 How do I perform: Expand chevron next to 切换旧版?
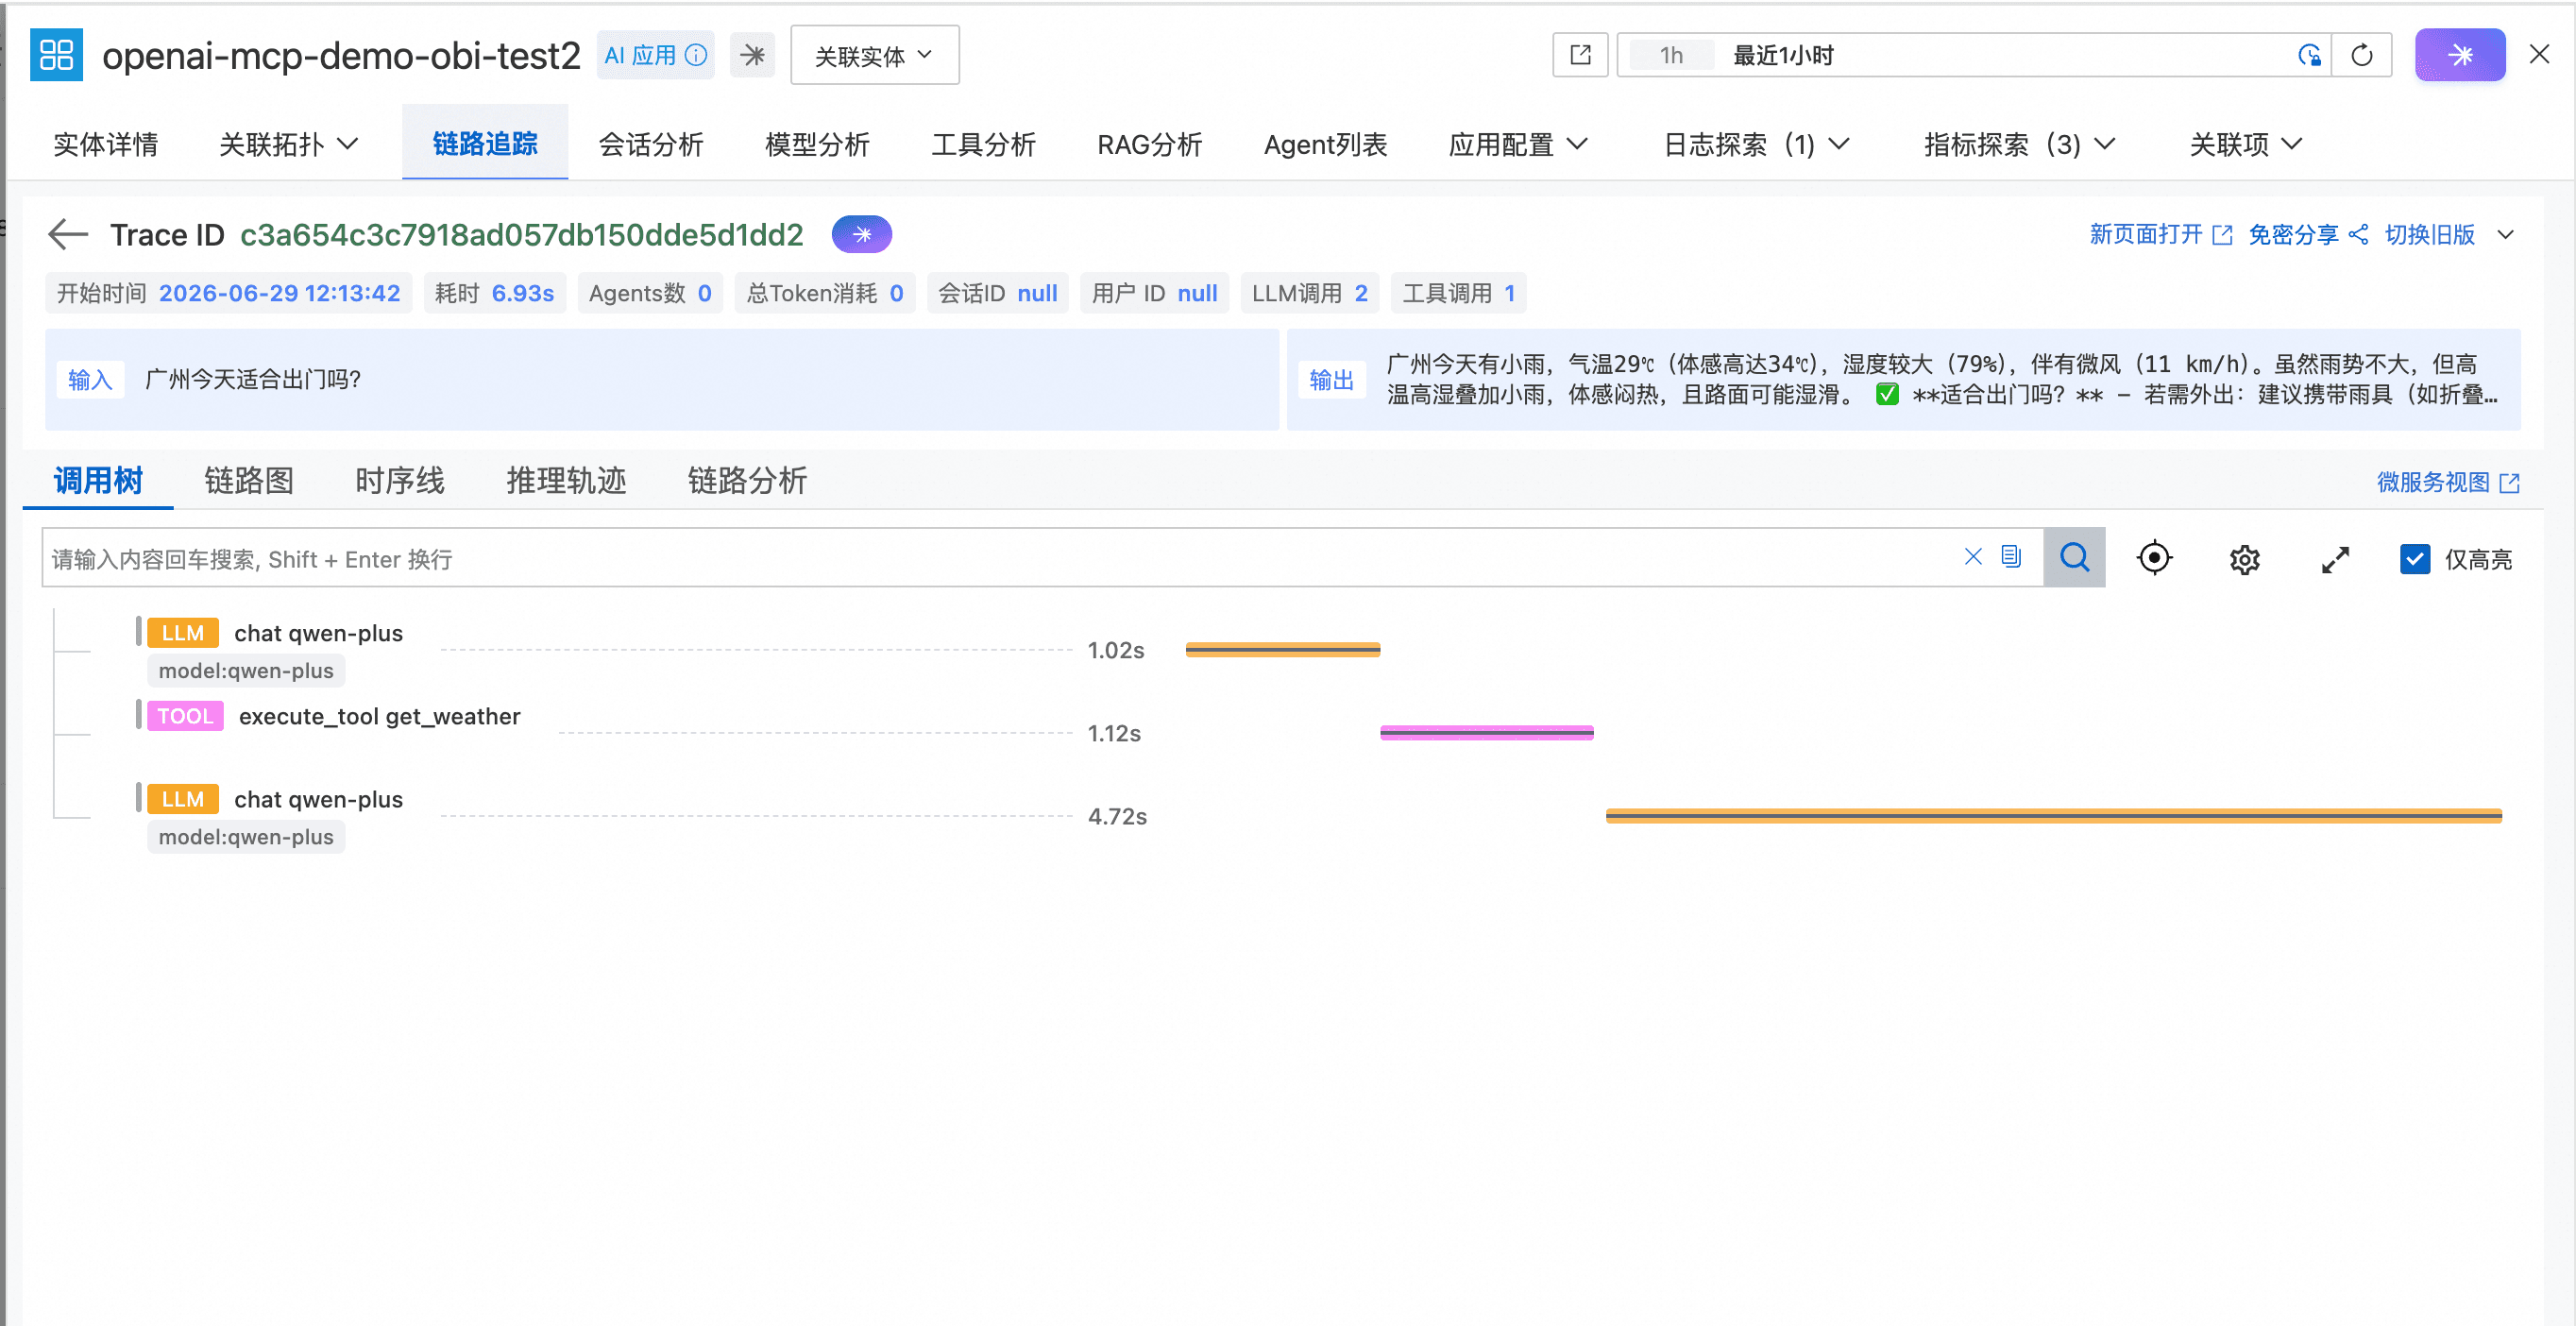pyautogui.click(x=2505, y=234)
